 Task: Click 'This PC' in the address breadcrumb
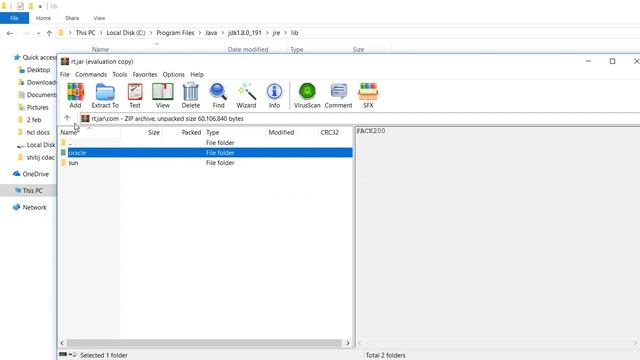tap(85, 33)
